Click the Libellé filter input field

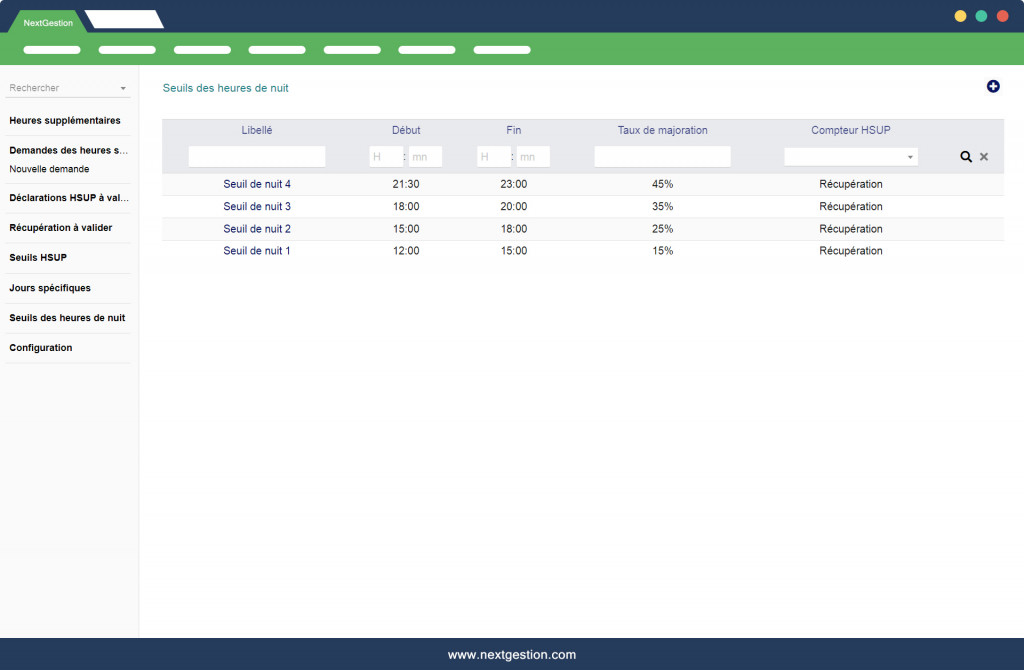pyautogui.click(x=257, y=157)
